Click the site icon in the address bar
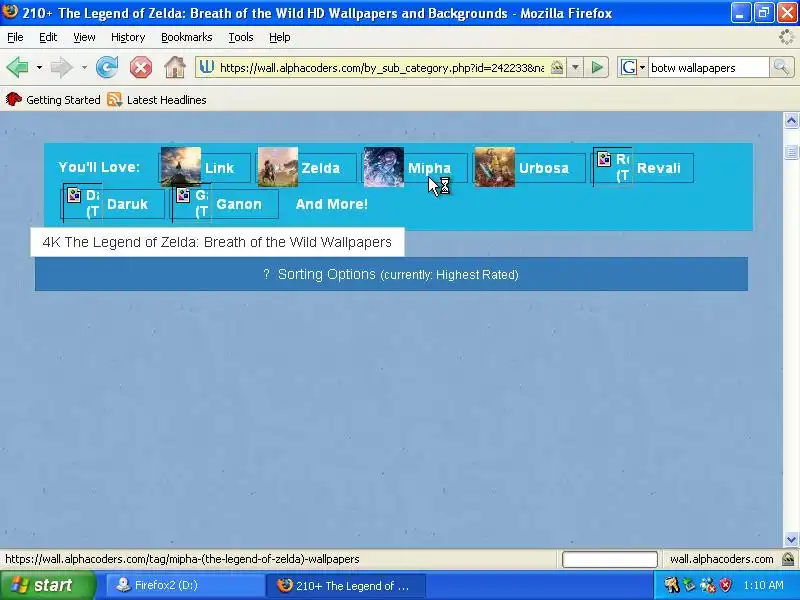 point(206,67)
